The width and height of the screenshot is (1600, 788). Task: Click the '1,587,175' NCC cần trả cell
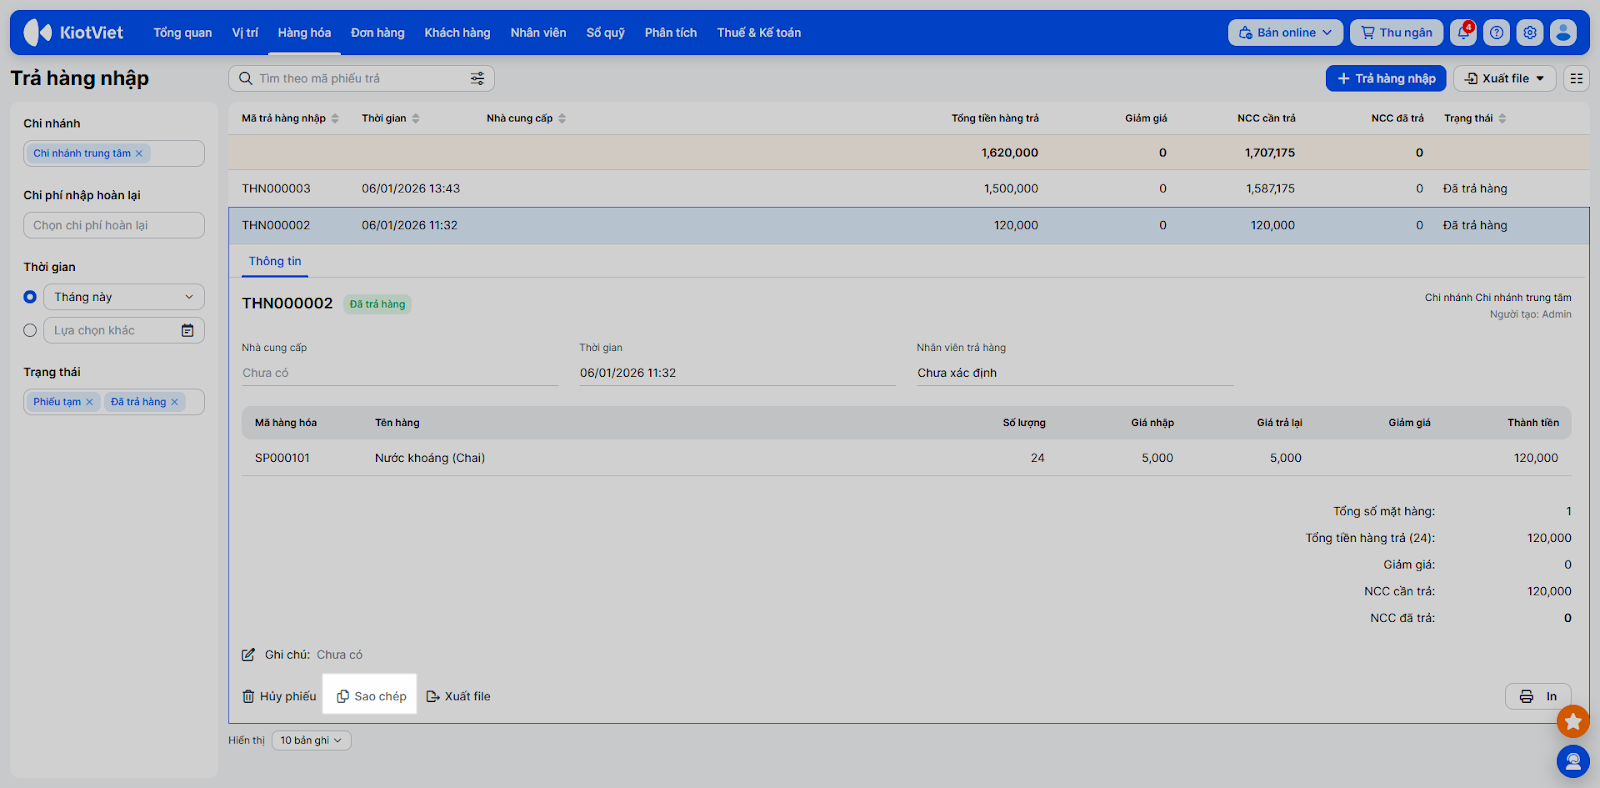tap(1270, 189)
